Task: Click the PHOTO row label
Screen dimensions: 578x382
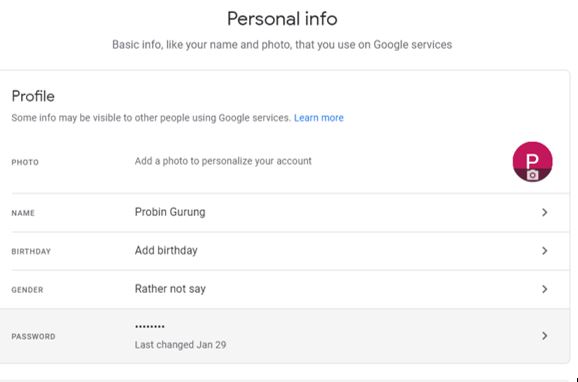Action: click(x=25, y=162)
